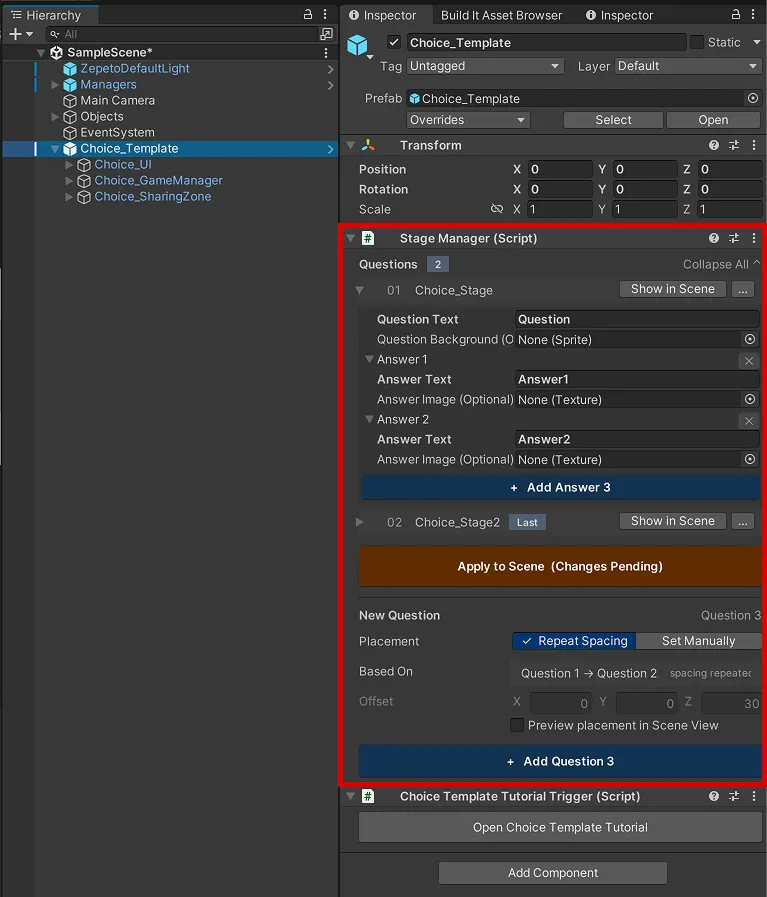
Task: Expand question 02 Choice_Stage2
Action: [x=360, y=522]
